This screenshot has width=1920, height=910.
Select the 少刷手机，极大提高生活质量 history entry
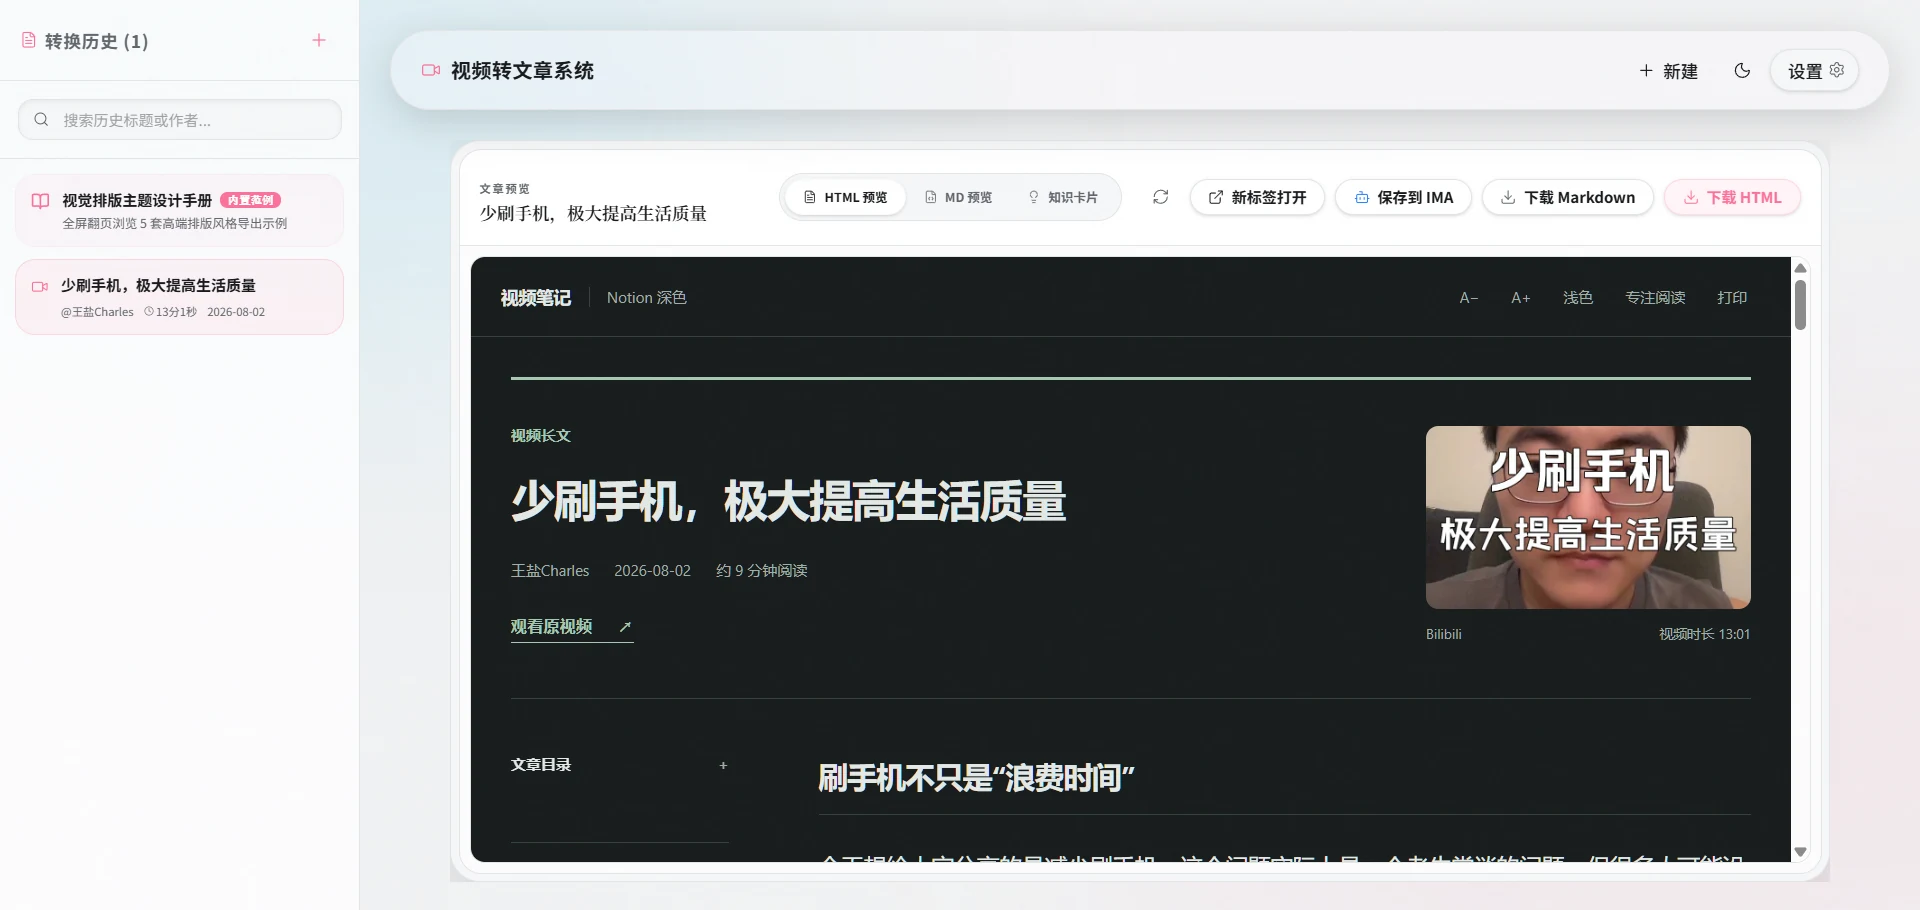179,297
